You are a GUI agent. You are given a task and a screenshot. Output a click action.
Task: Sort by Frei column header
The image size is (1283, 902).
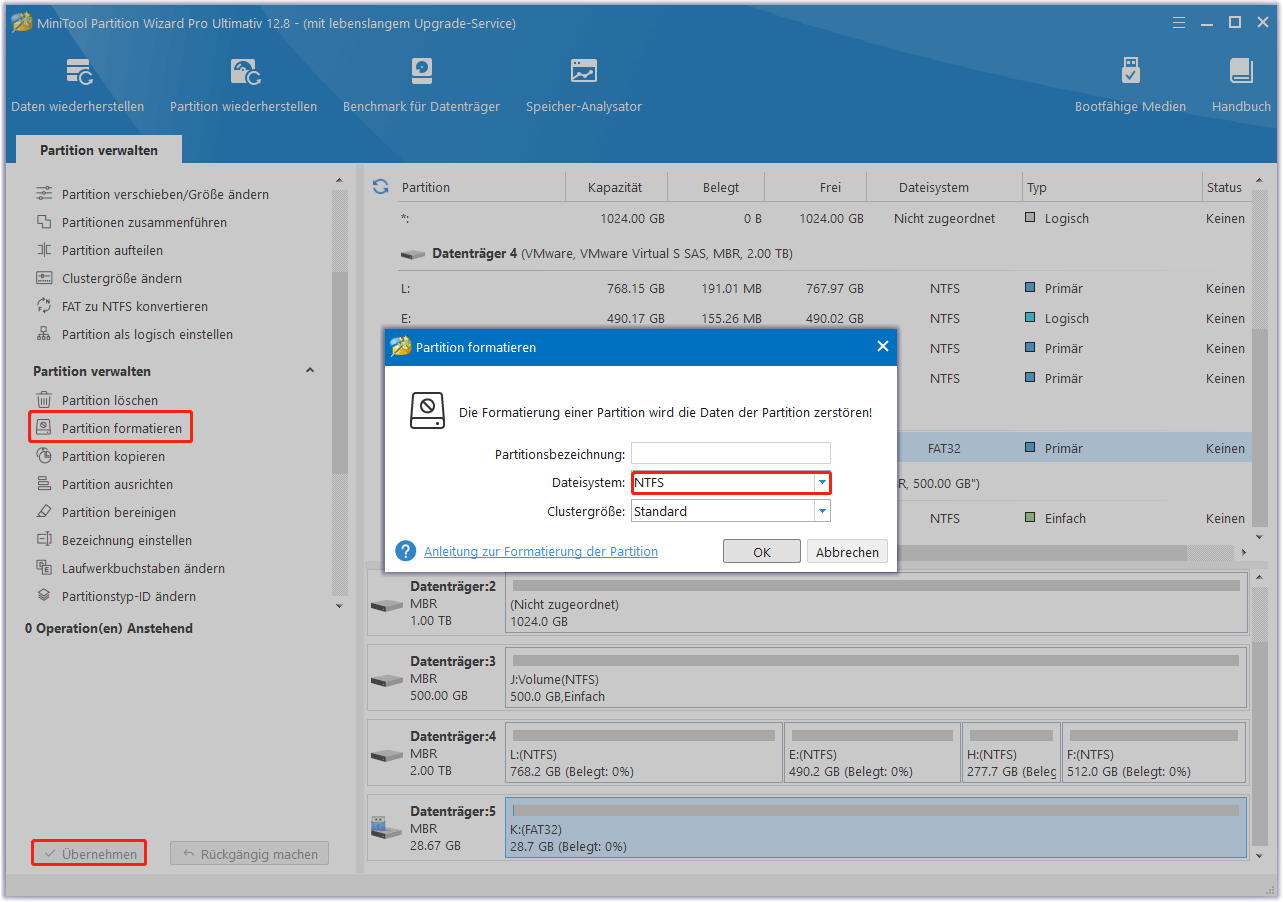830,187
